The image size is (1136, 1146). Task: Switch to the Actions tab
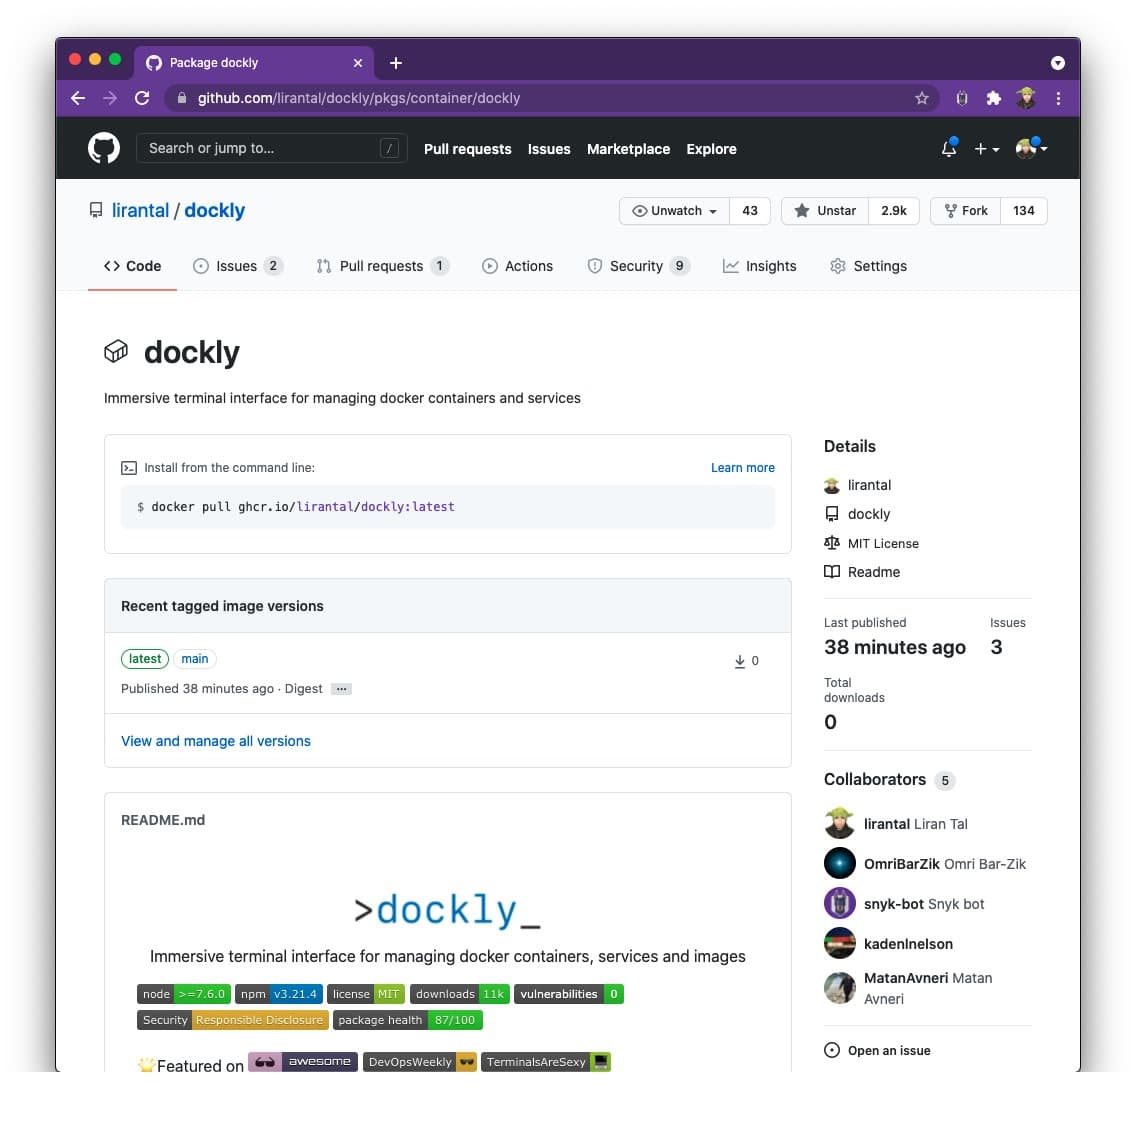click(x=517, y=266)
